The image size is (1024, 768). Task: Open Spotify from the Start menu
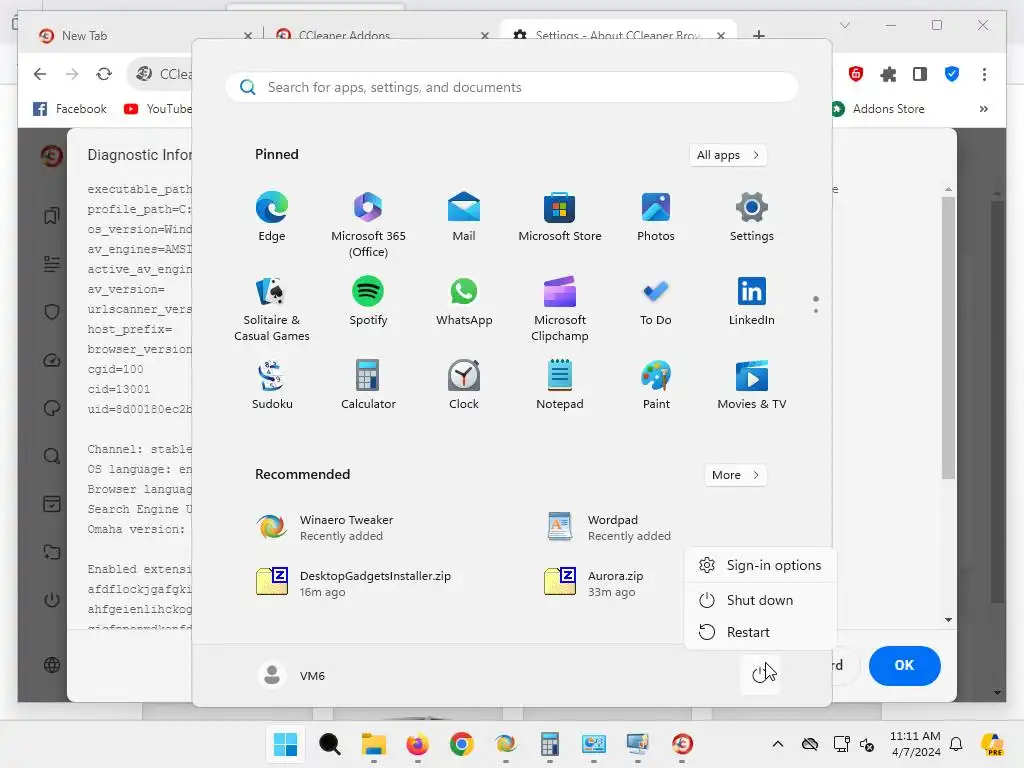(368, 302)
